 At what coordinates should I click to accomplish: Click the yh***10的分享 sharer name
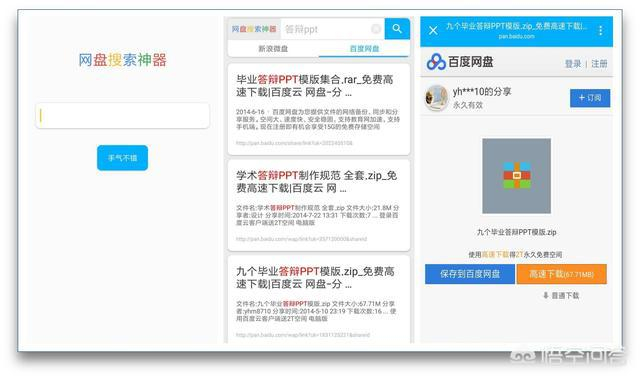(x=482, y=92)
